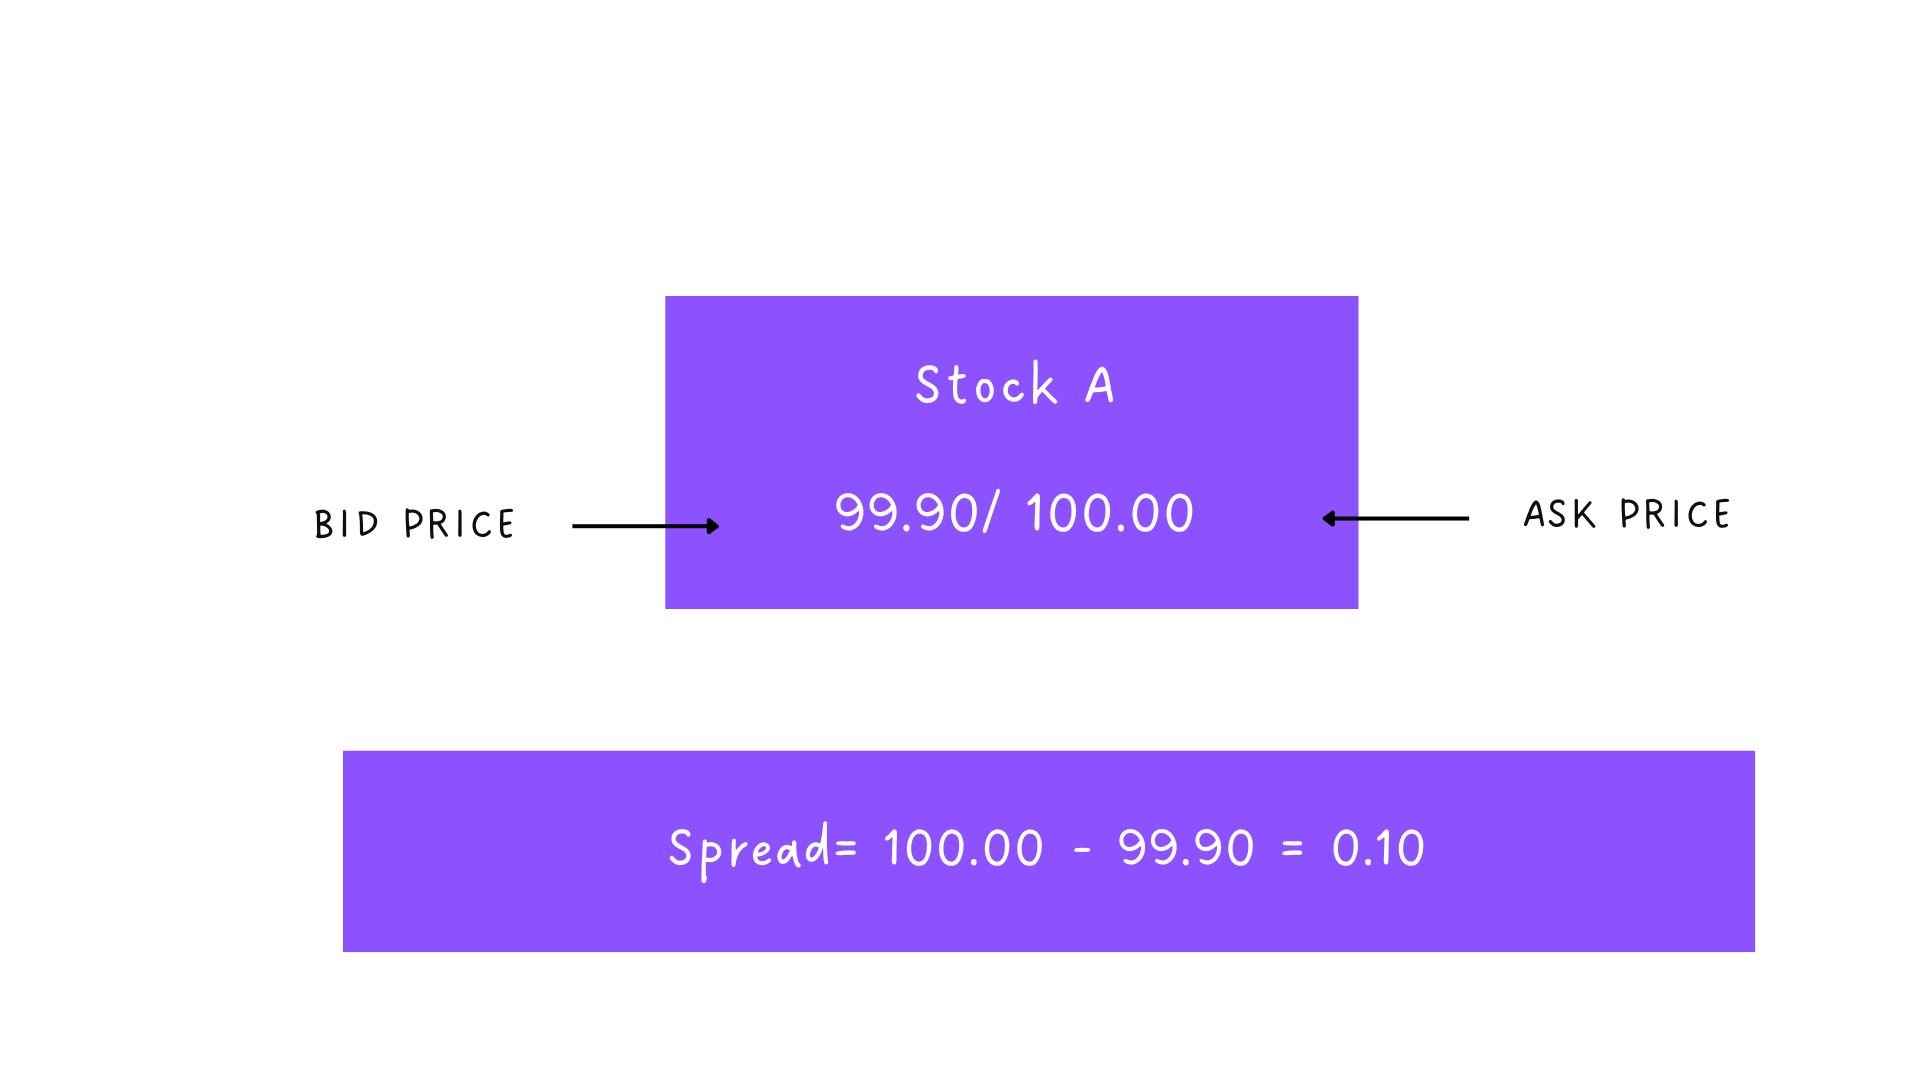Click the slash between 99.90 and 100.00
The width and height of the screenshot is (1920, 1080).
point(990,513)
